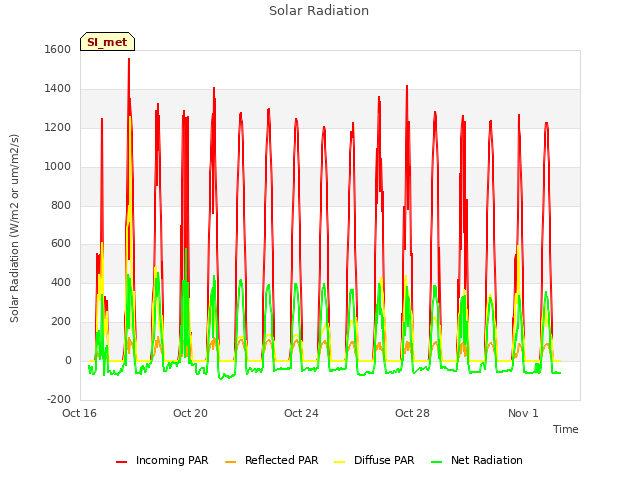Click the 0 y-axis tick label
Image resolution: width=640 pixels, height=480 pixels.
pyautogui.click(x=68, y=361)
